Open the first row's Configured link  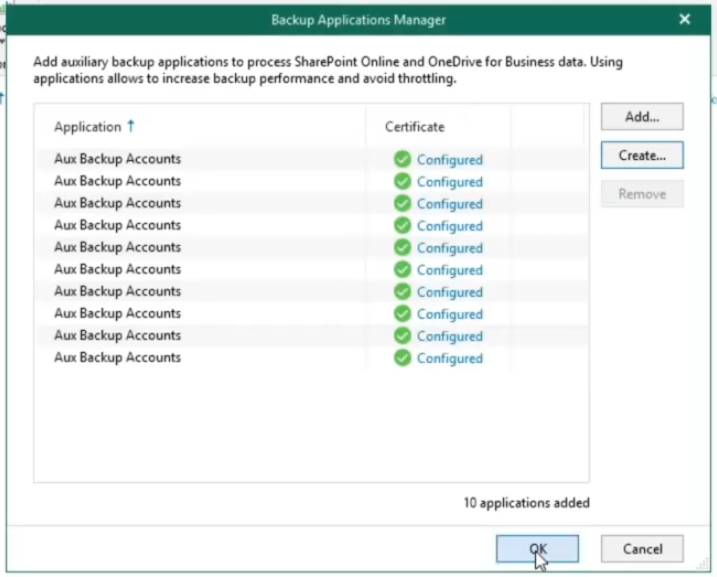(x=449, y=160)
